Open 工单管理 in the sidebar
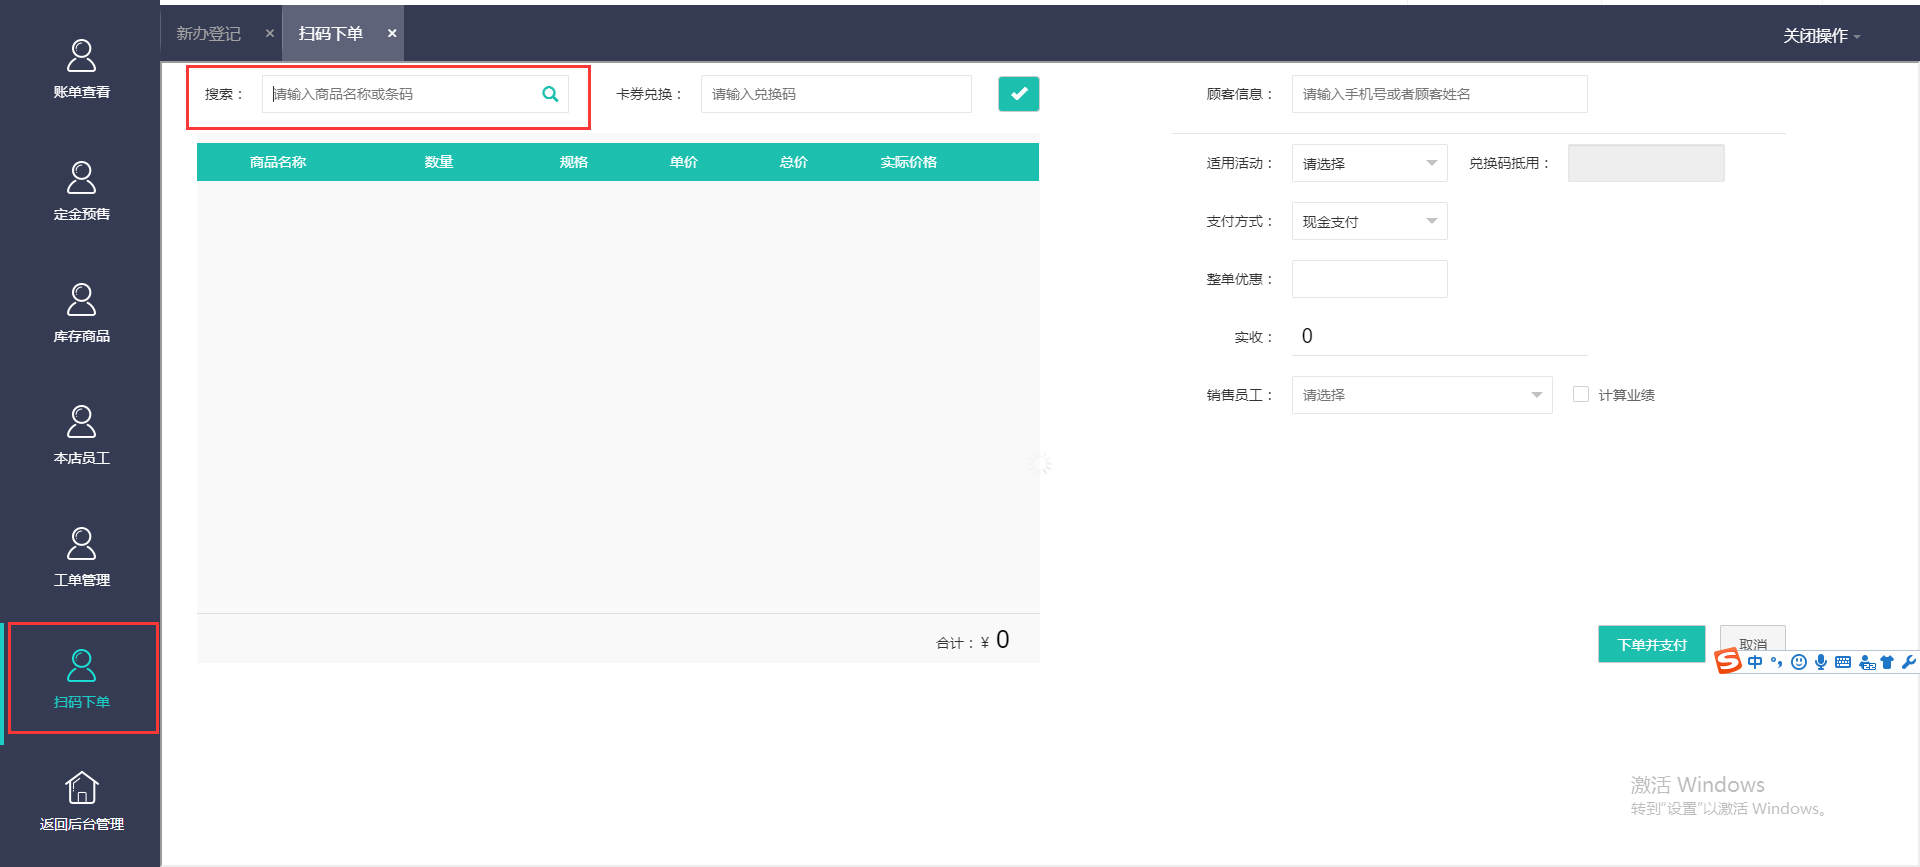 81,557
